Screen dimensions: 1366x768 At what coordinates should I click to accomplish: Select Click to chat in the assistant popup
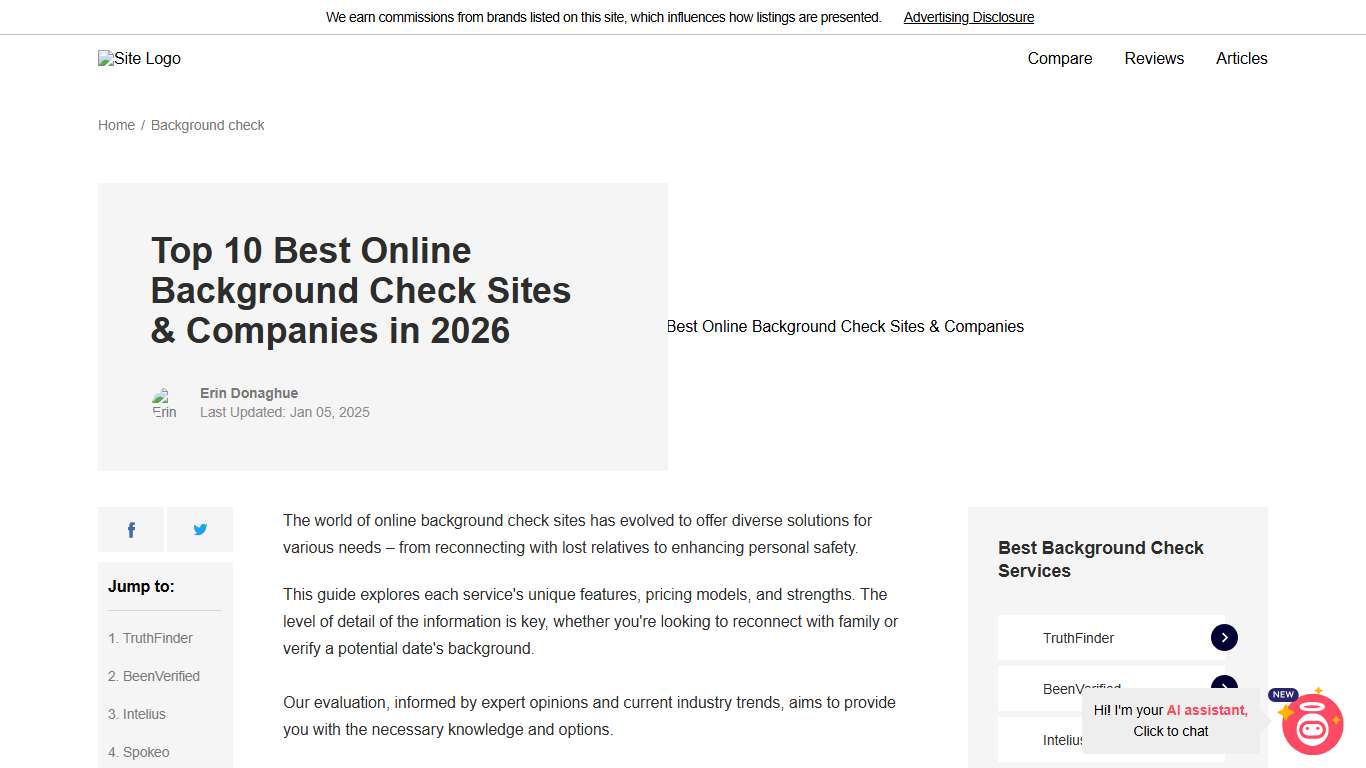coord(1170,731)
